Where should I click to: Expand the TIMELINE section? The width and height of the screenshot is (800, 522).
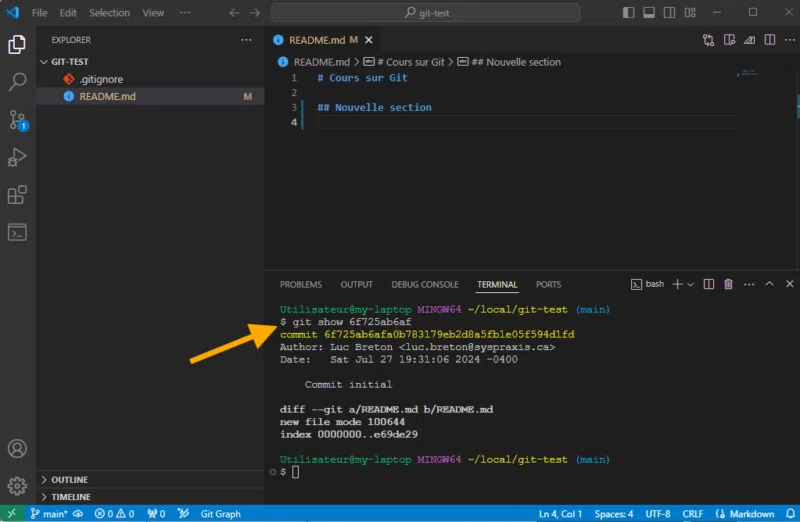[70, 497]
